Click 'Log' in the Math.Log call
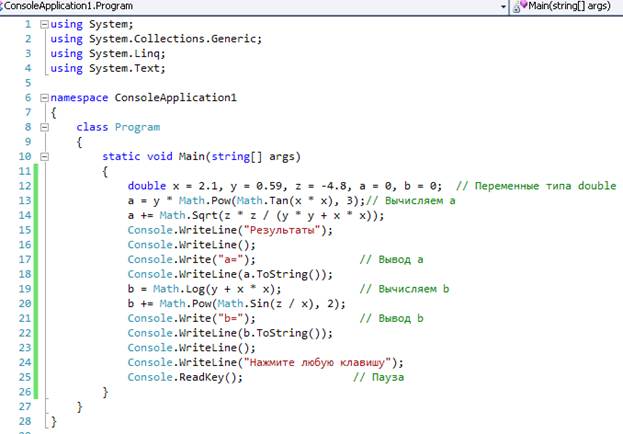The height and width of the screenshot is (434, 623). click(x=195, y=289)
